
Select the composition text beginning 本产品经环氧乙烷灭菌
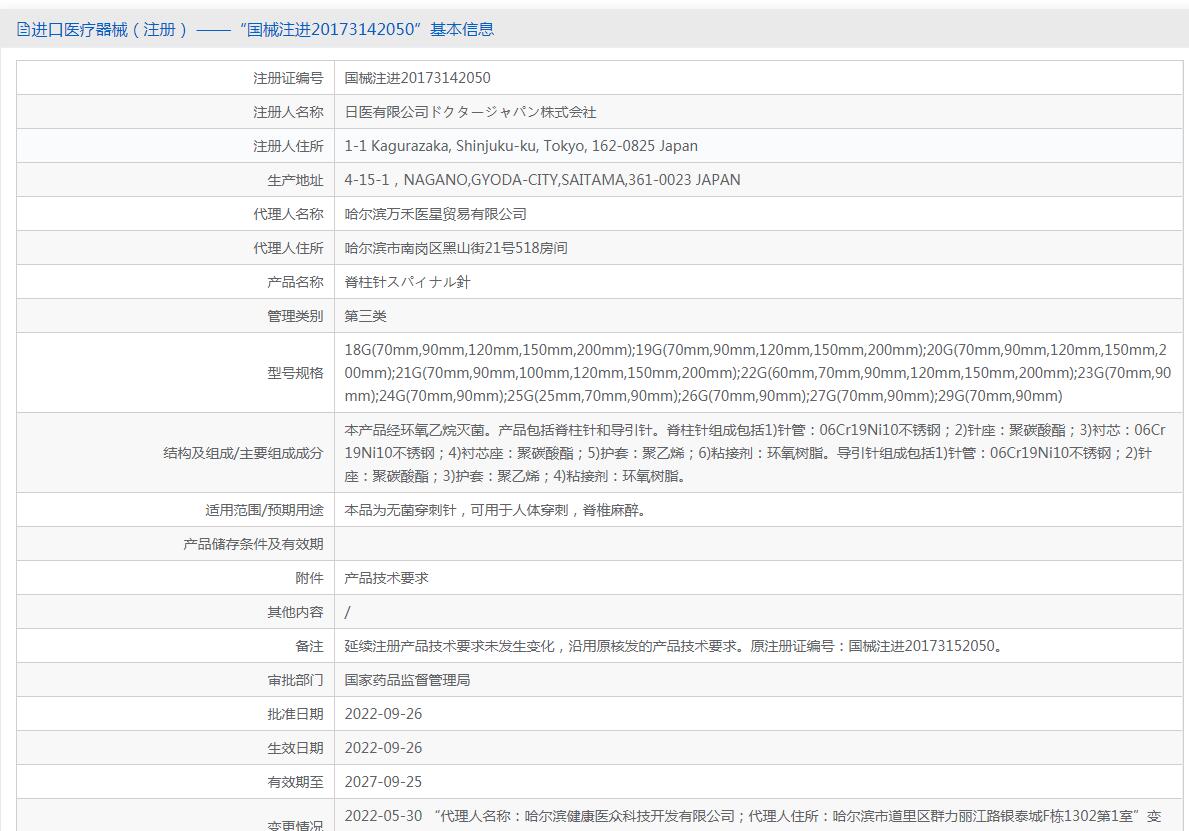[755, 453]
